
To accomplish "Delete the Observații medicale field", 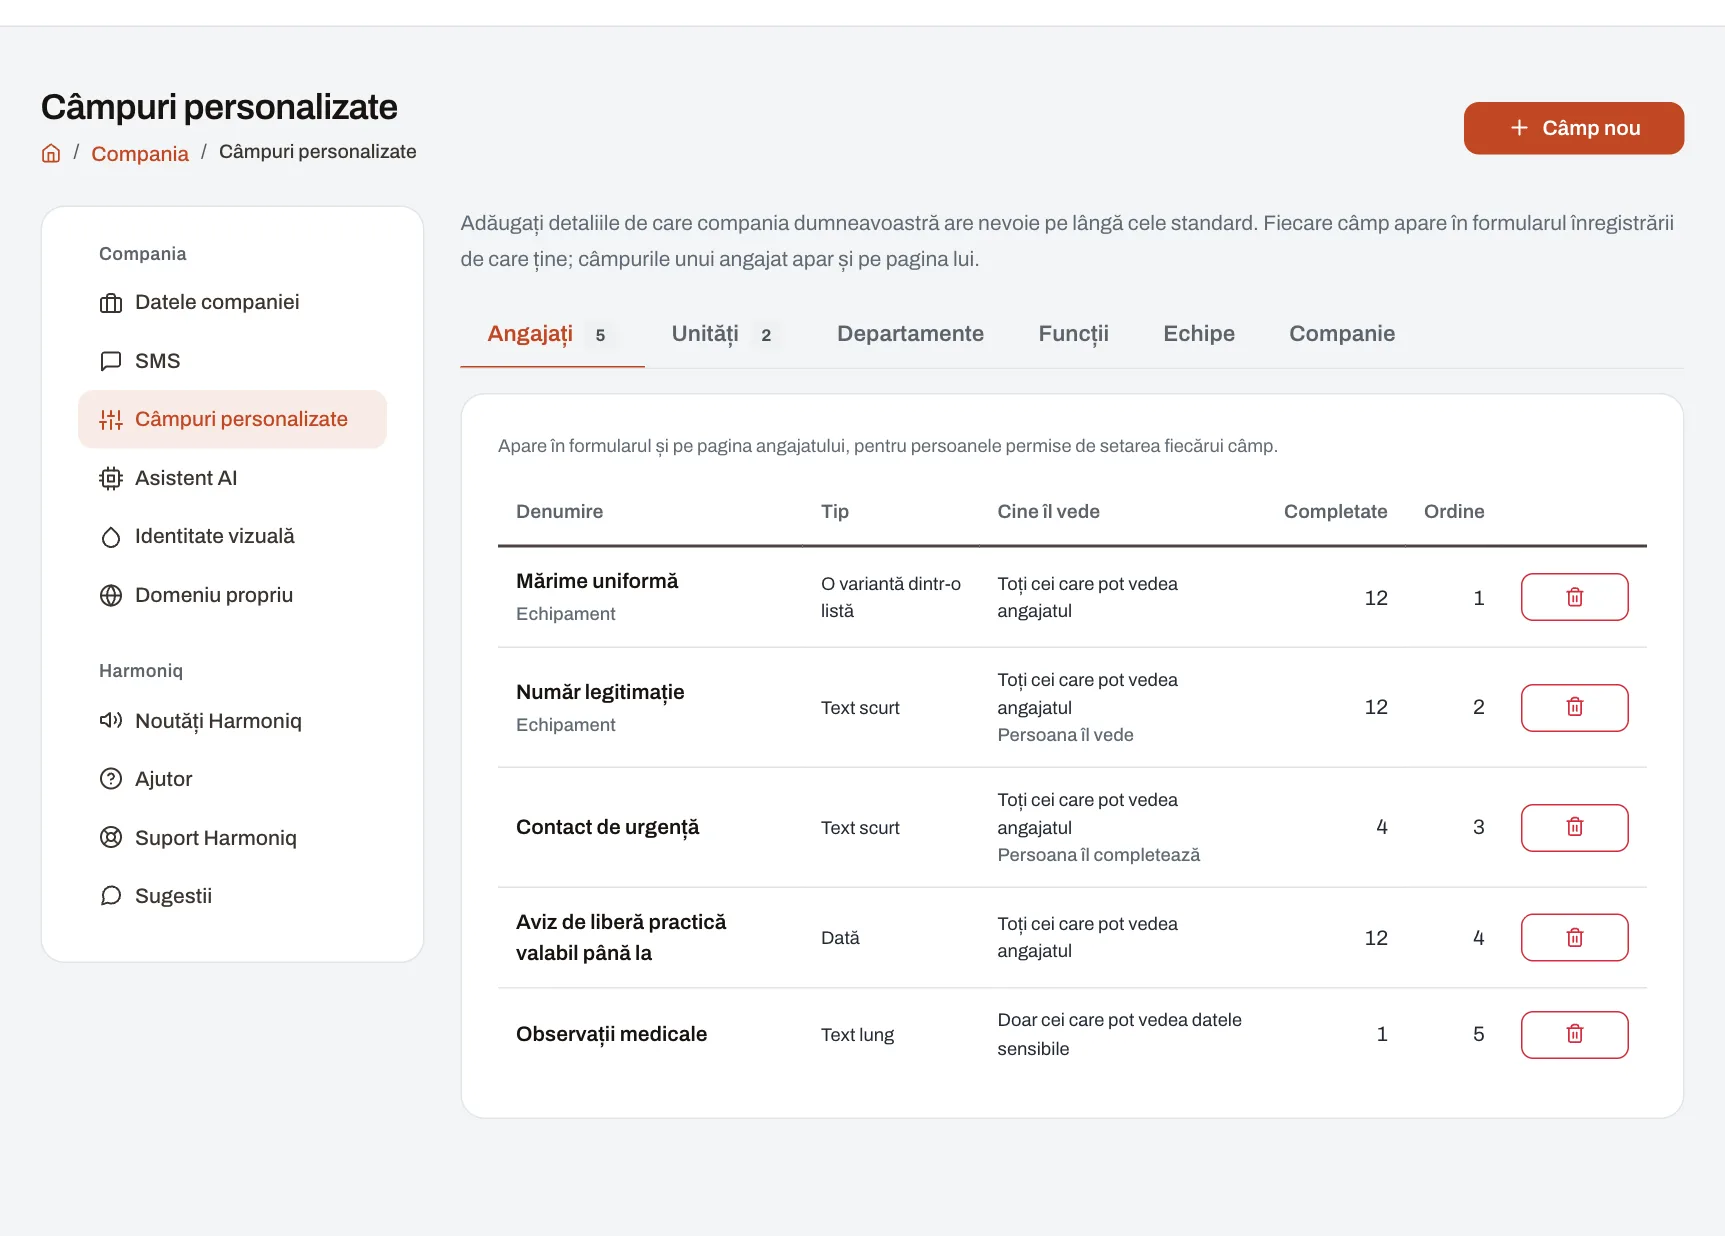I will click(x=1574, y=1034).
